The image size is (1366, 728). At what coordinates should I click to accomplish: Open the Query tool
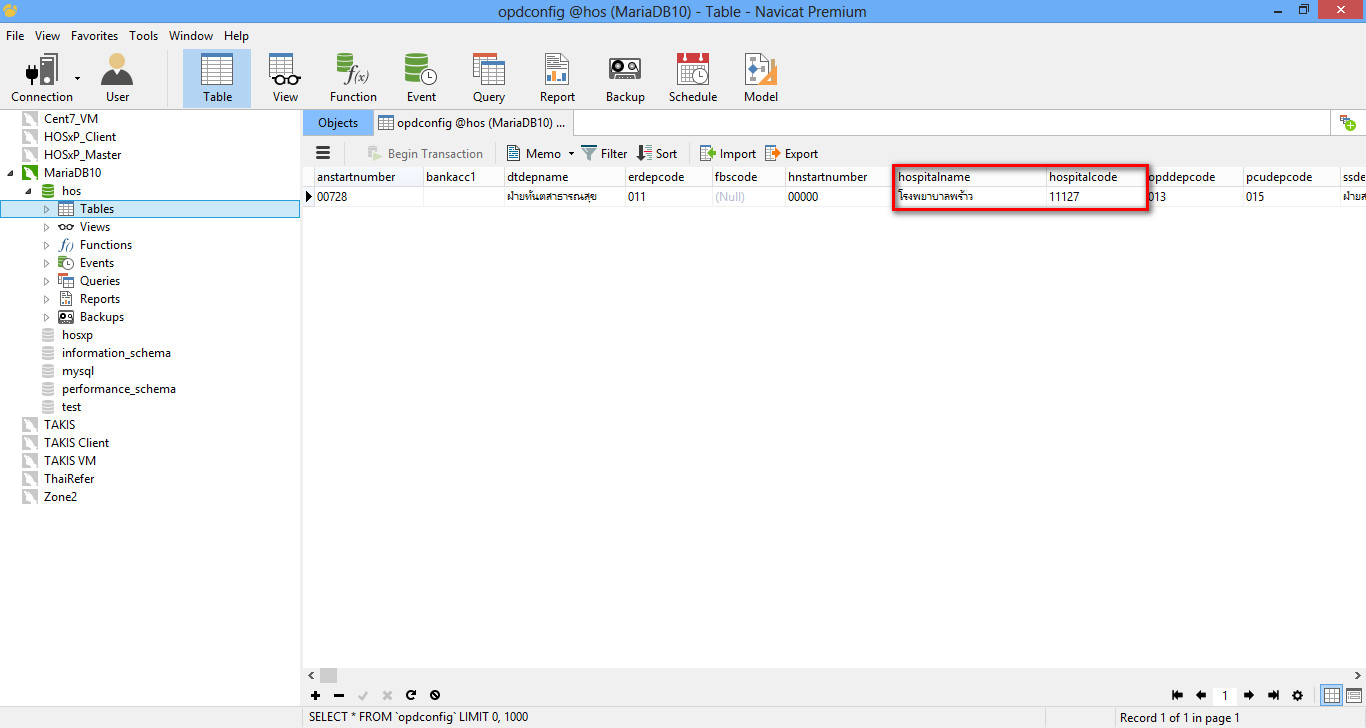(488, 75)
